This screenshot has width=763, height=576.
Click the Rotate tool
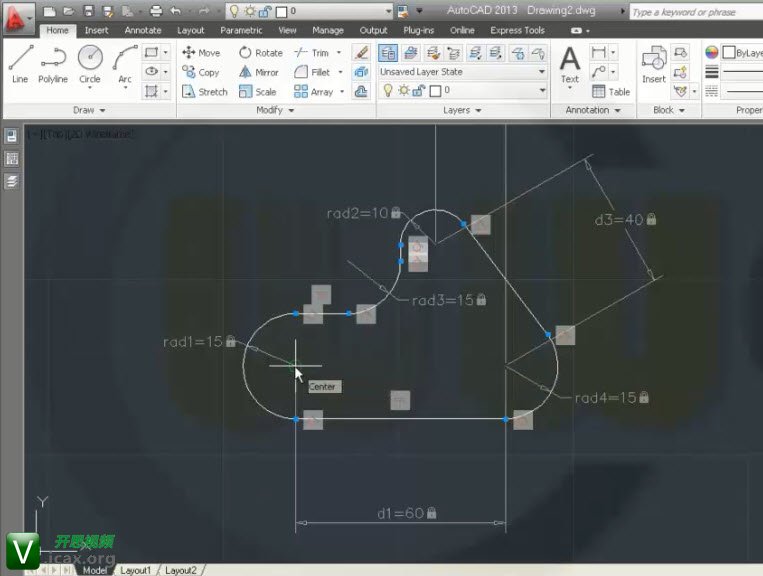(260, 53)
